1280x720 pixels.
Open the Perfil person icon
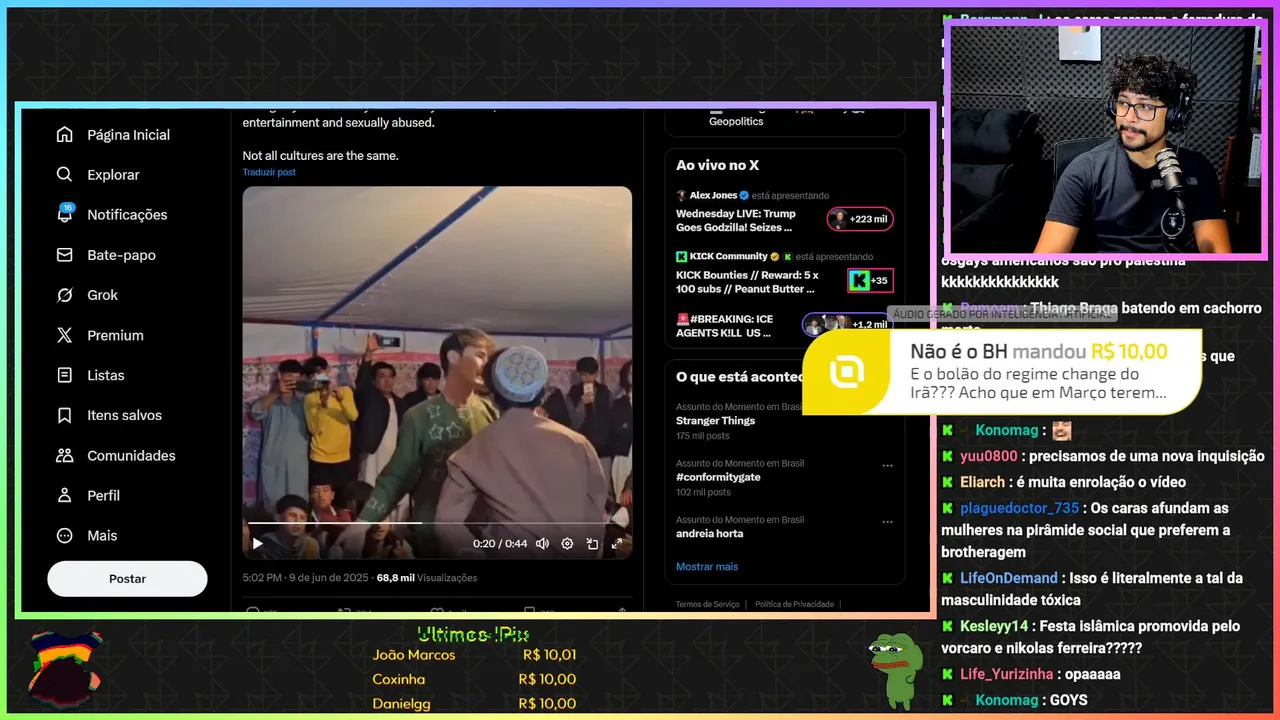[x=65, y=495]
